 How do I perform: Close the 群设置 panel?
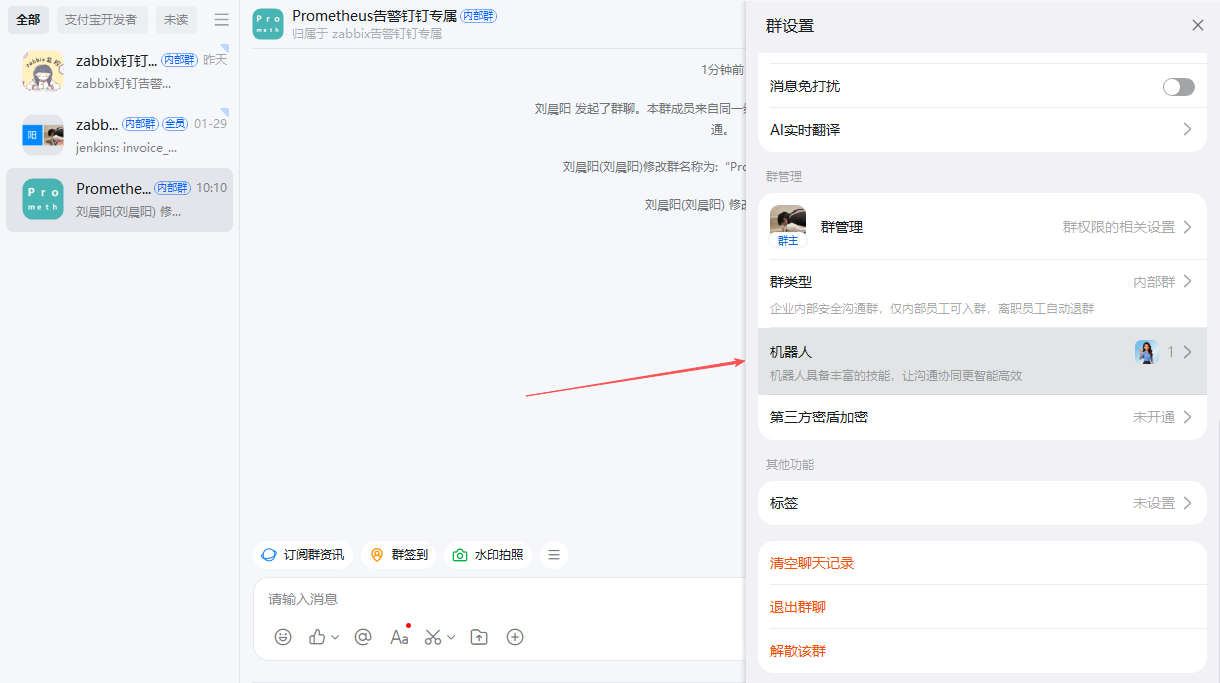click(x=1198, y=25)
